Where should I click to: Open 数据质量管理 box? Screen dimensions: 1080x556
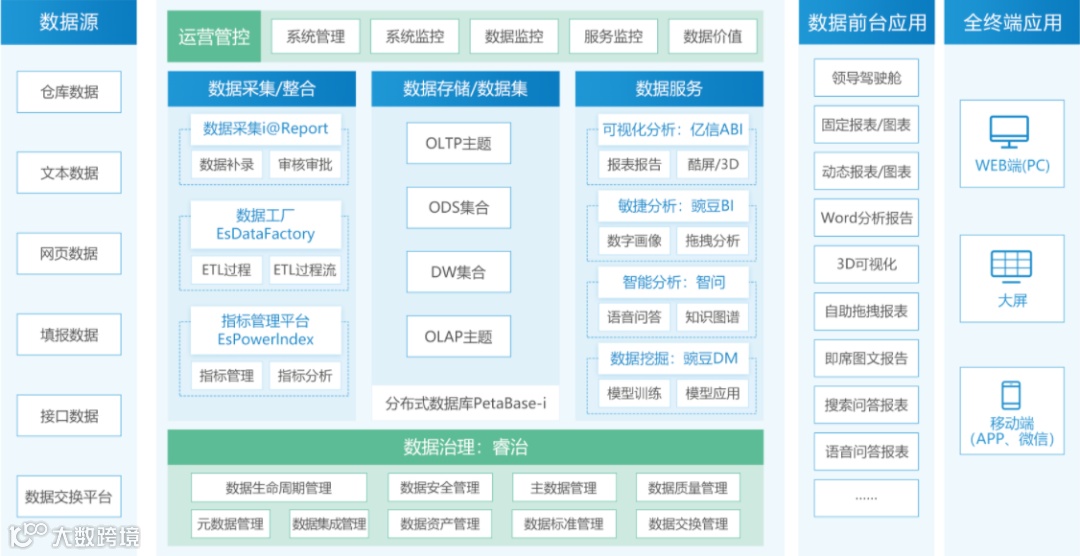click(x=687, y=488)
